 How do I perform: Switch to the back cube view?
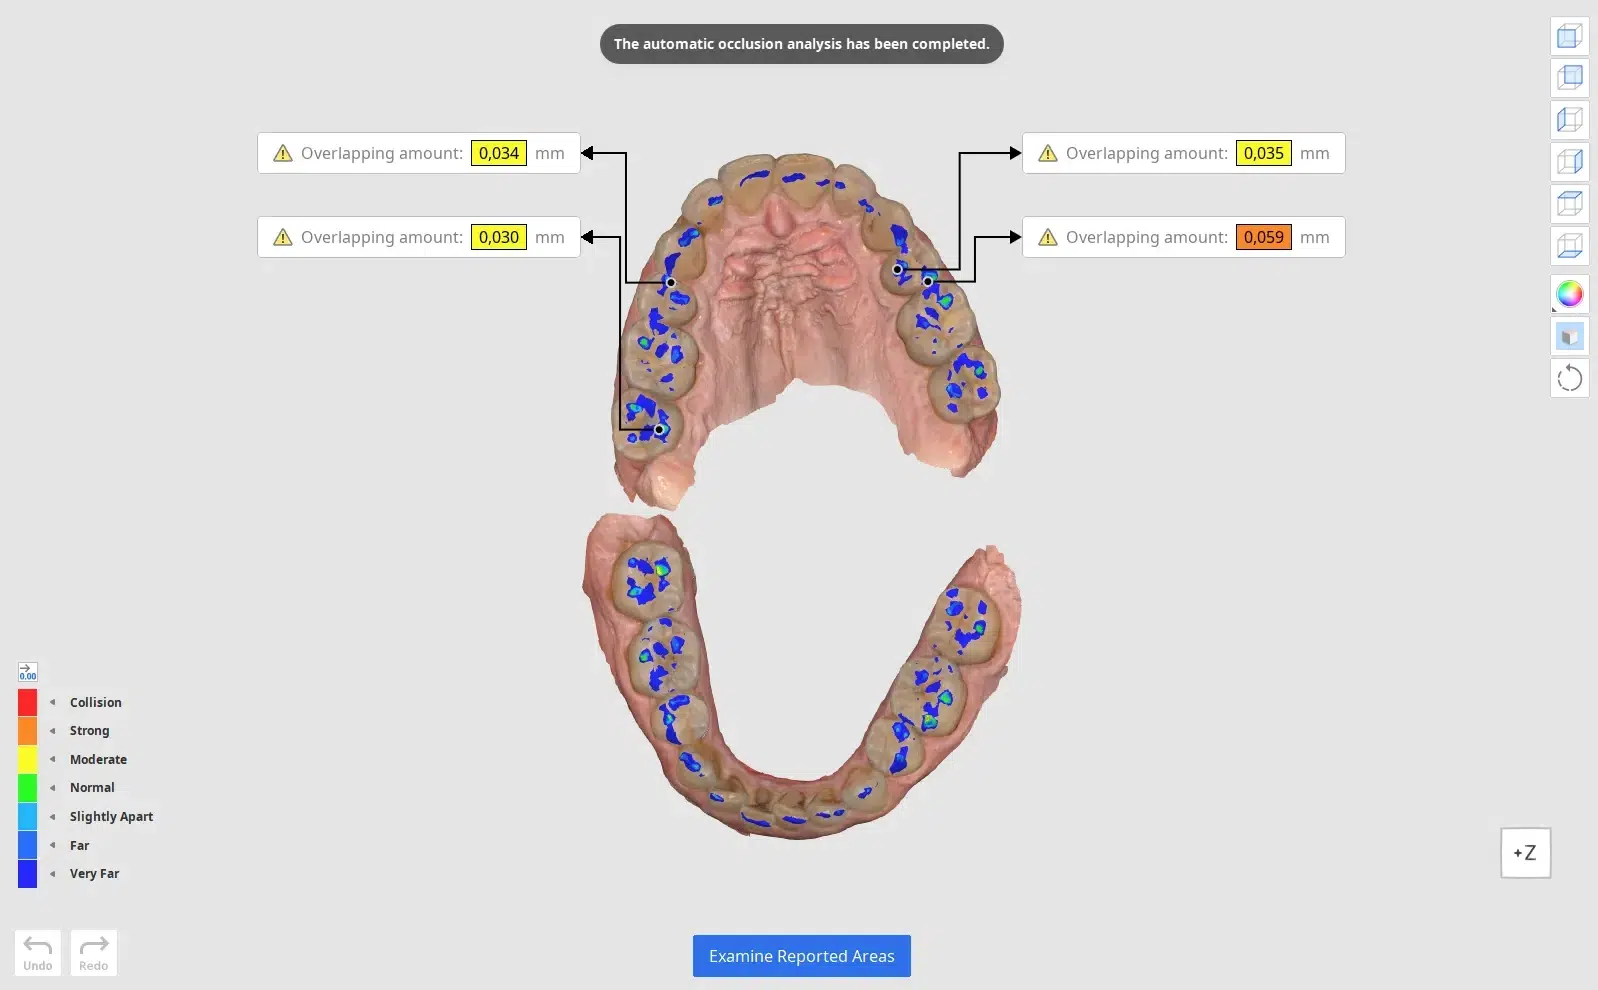(x=1569, y=78)
